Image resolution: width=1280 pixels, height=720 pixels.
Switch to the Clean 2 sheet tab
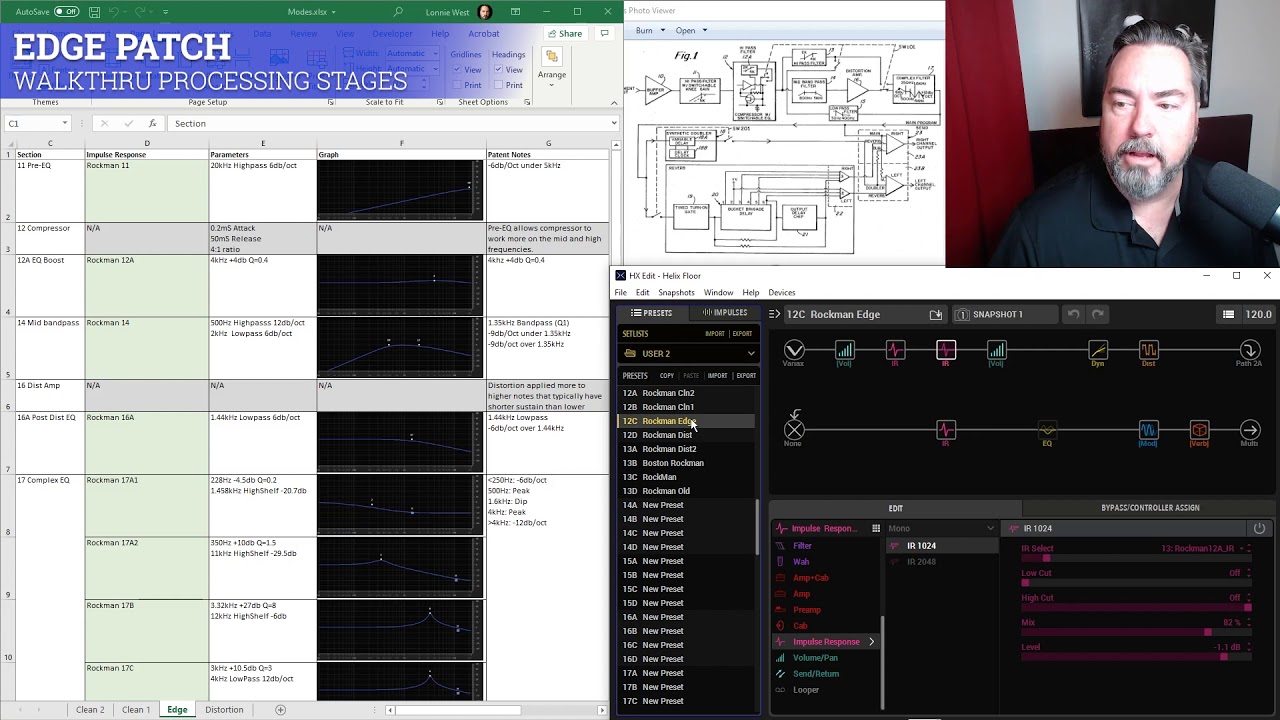(90, 710)
